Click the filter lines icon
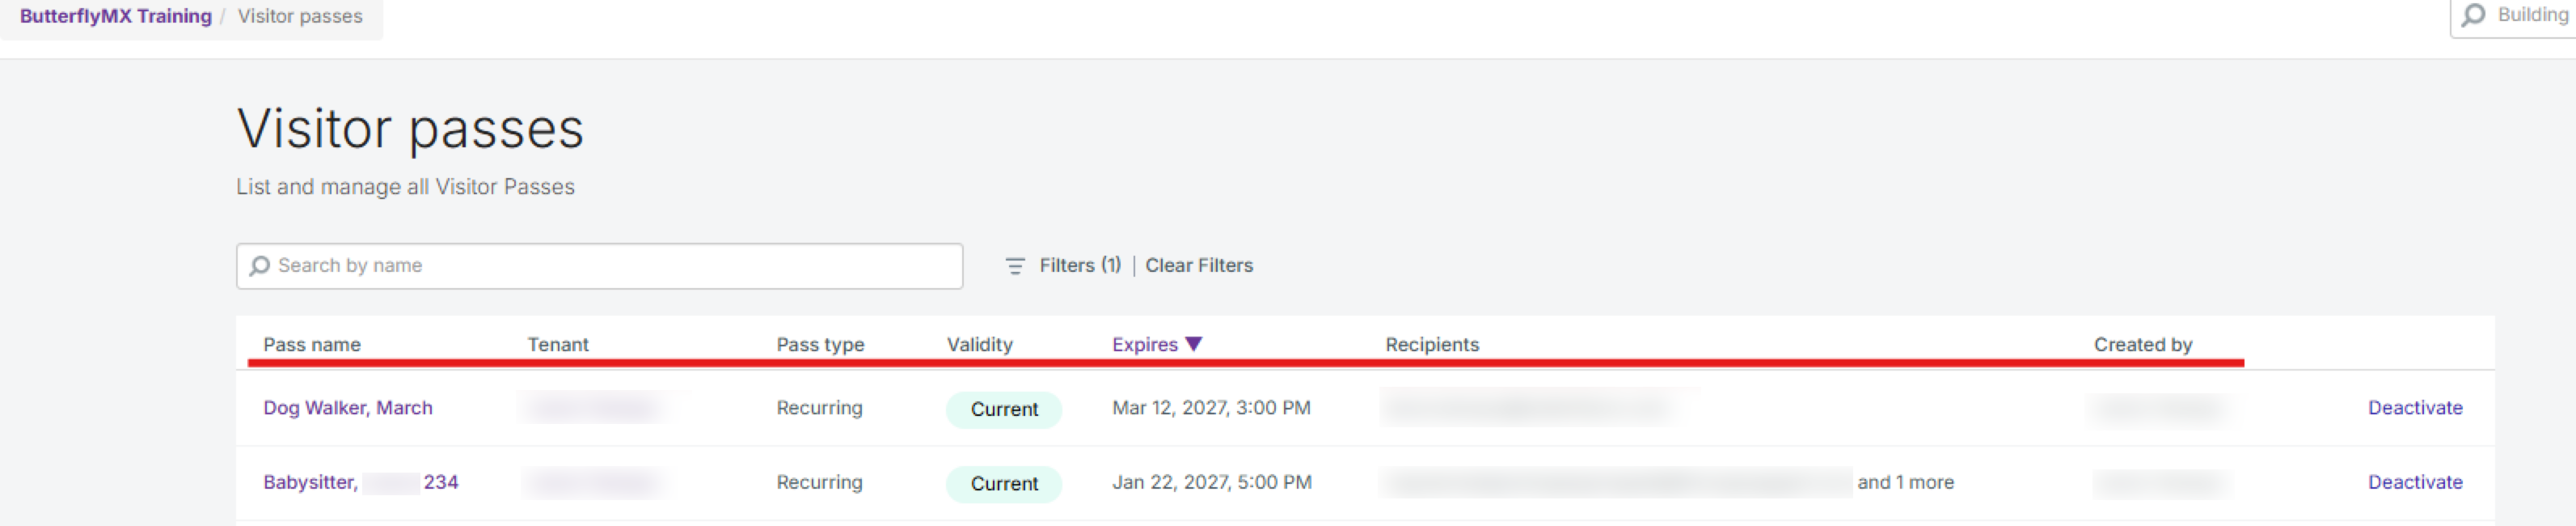Viewport: 2576px width, 526px height. point(1014,266)
